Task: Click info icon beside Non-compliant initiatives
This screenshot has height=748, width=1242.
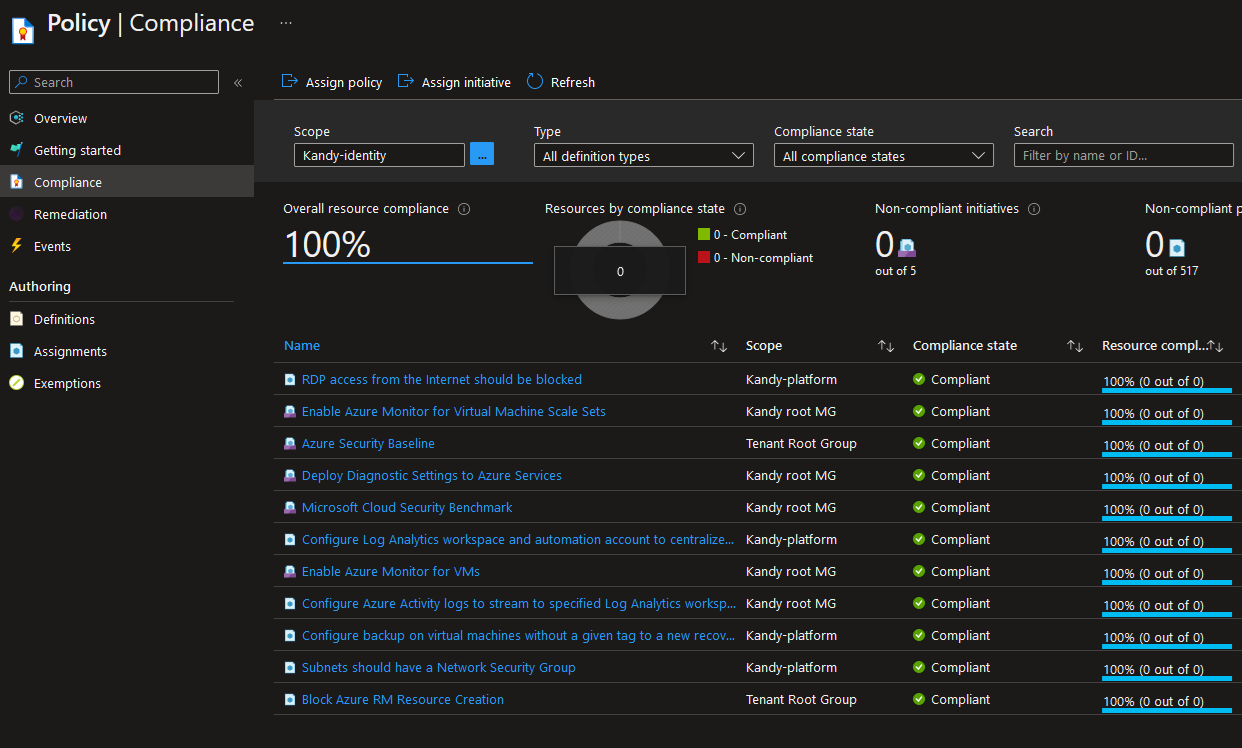Action: point(1034,209)
